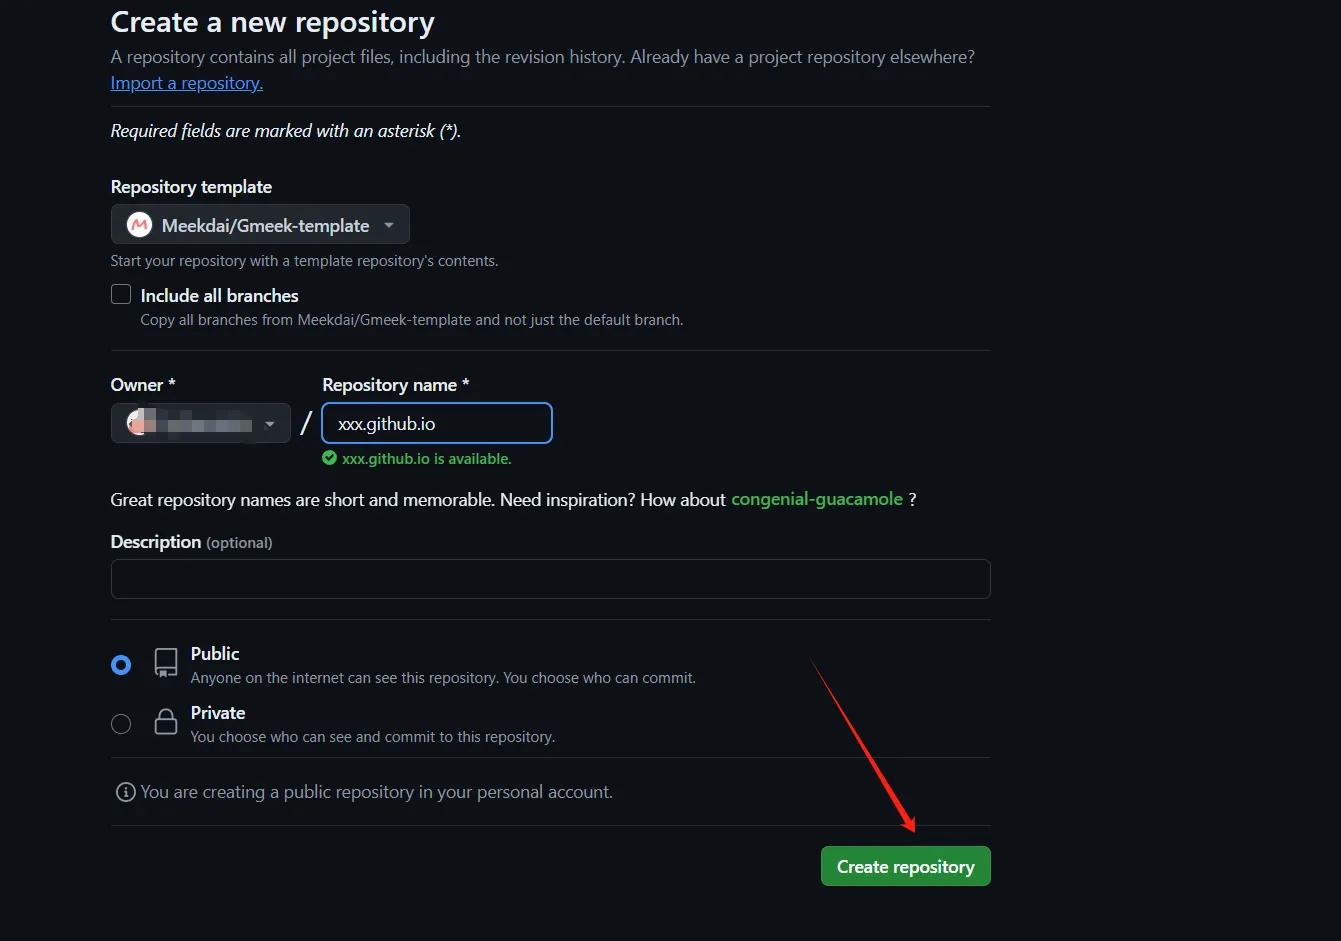Screen dimensions: 1341x941
Task: Click the Meekdai template logo icon
Action: tap(139, 225)
